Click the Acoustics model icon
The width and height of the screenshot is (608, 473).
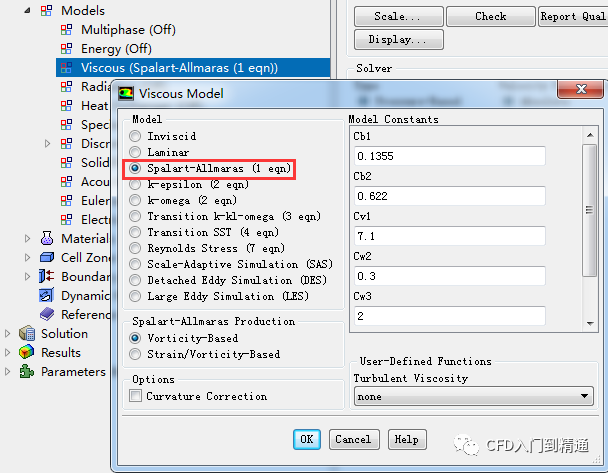66,181
